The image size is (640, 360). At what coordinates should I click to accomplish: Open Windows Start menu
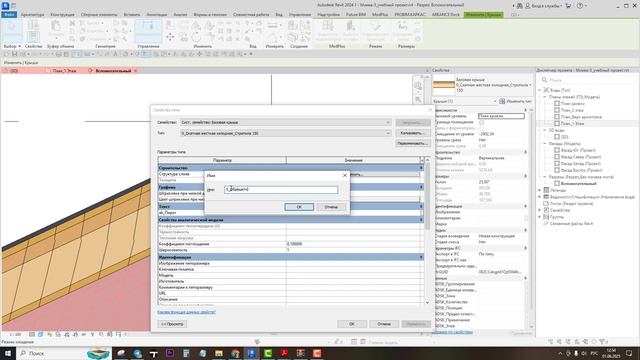pyautogui.click(x=8, y=353)
